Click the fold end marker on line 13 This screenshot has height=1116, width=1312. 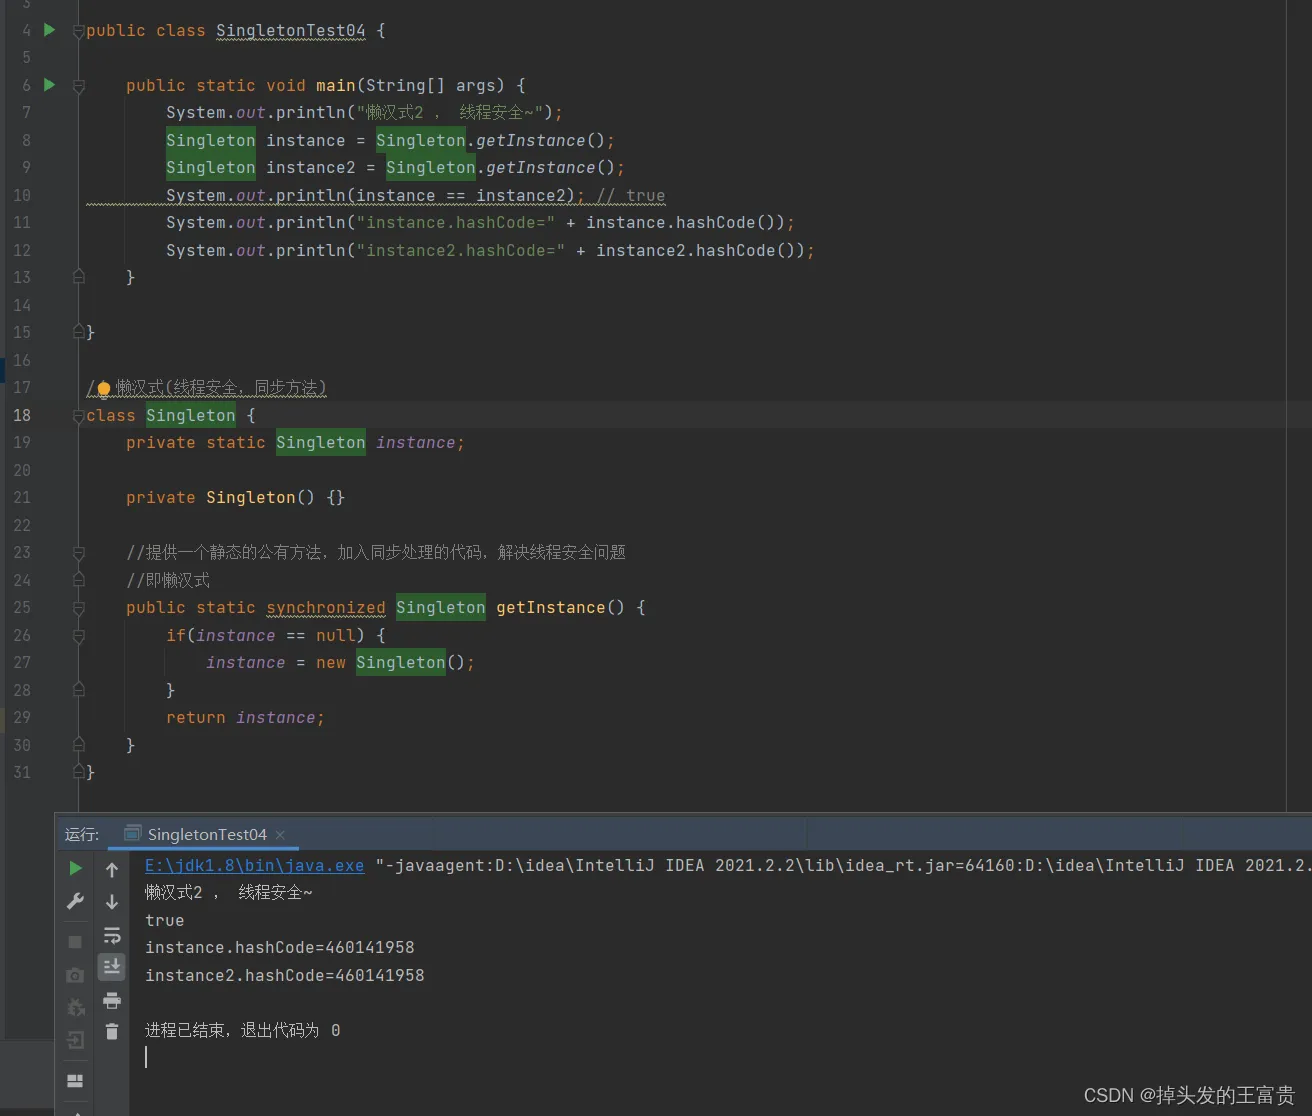tap(79, 276)
